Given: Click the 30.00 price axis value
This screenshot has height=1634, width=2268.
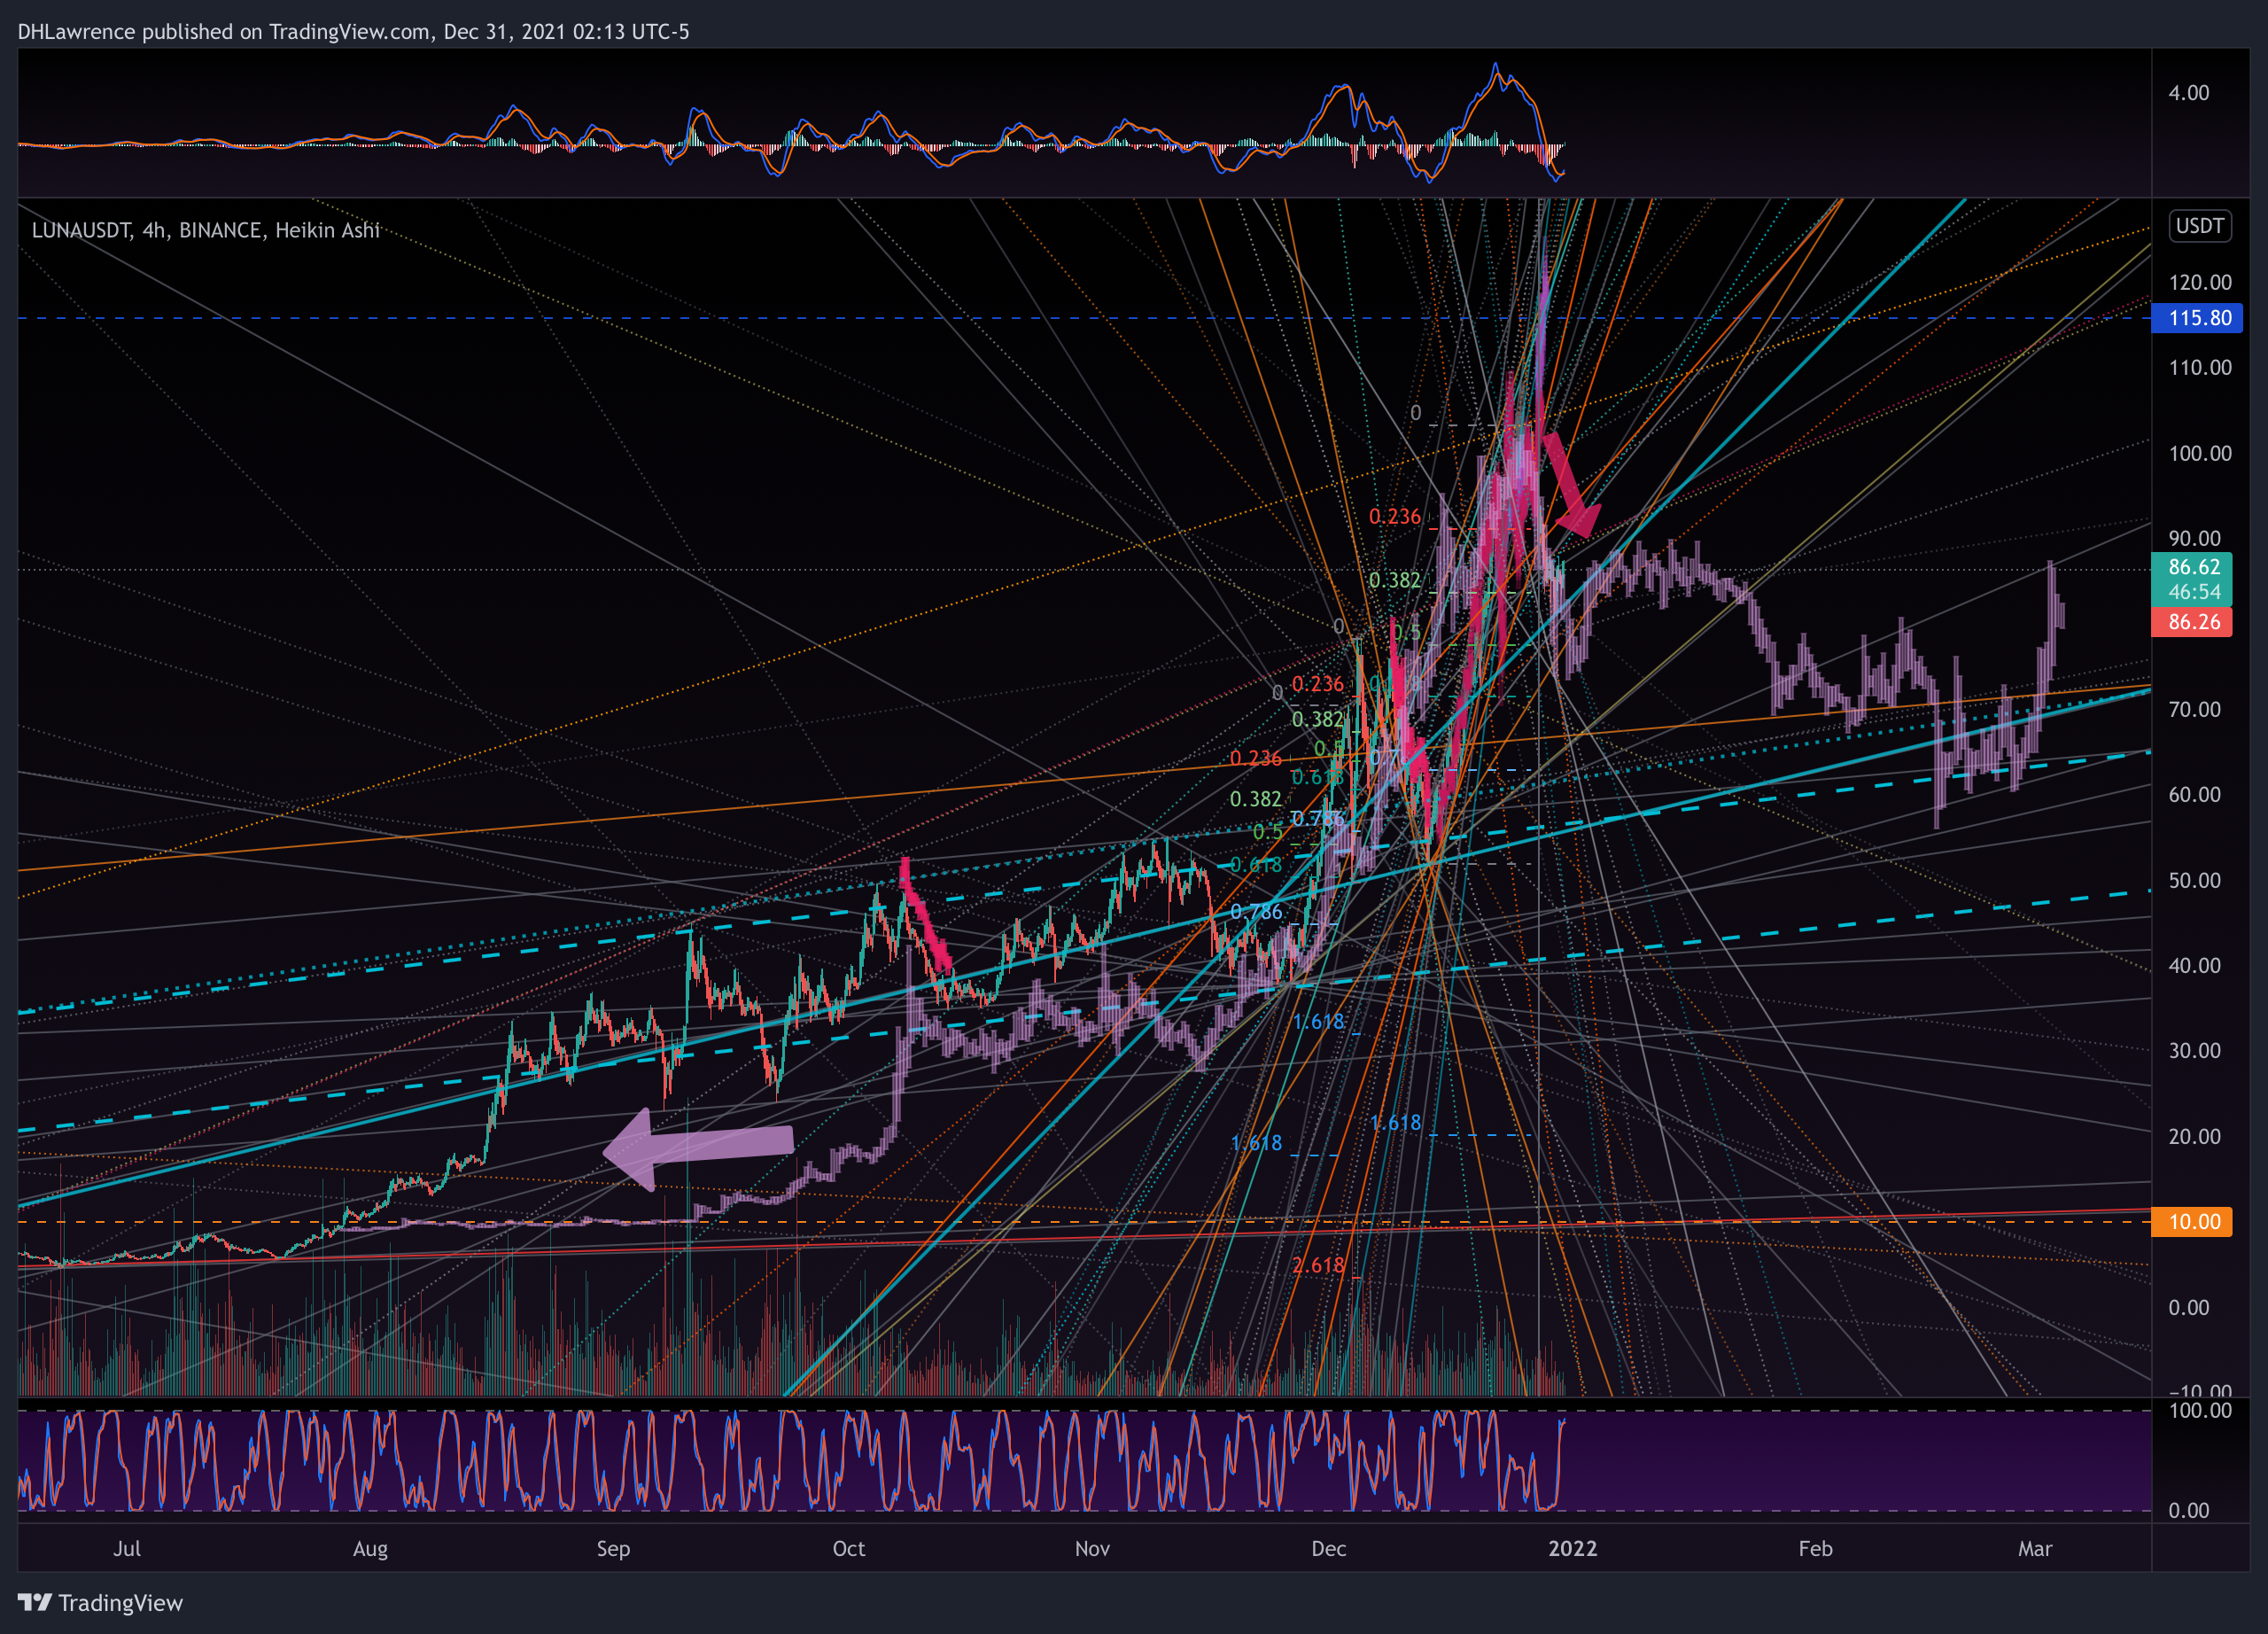Looking at the screenshot, I should click(2195, 1051).
